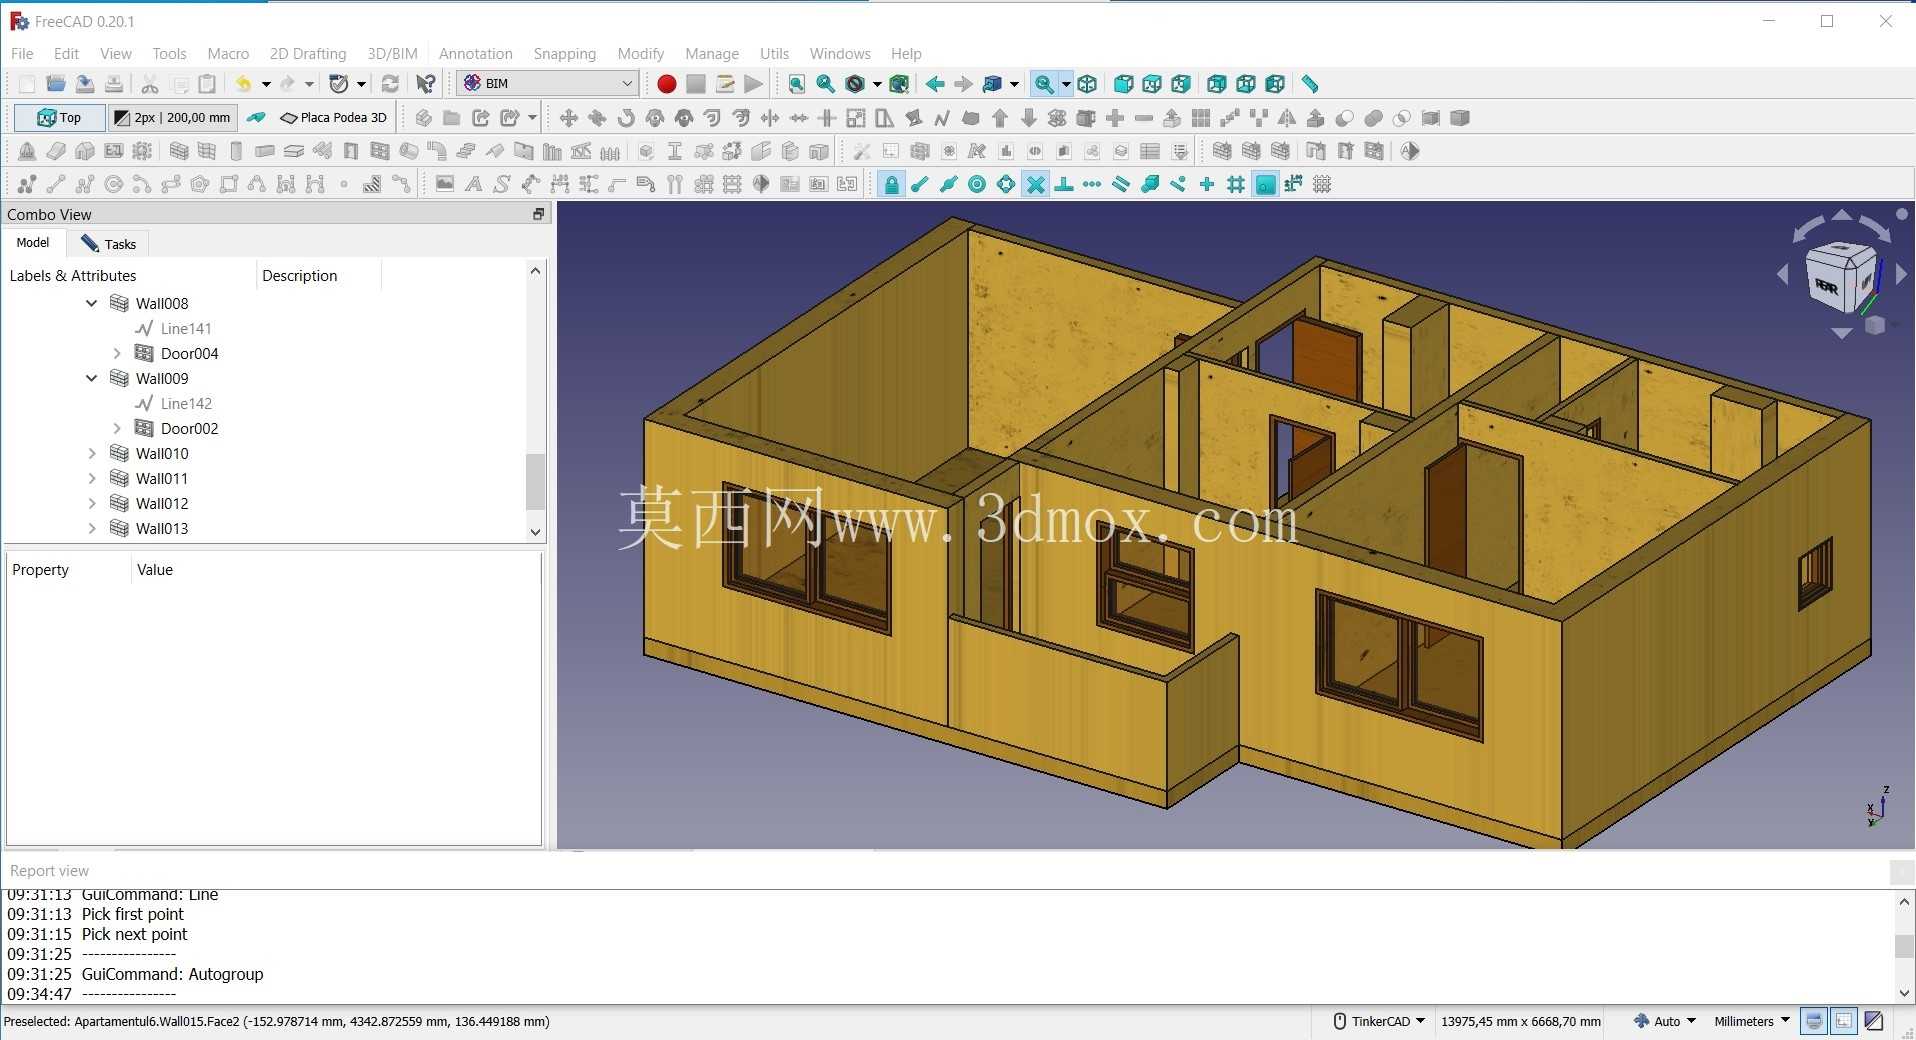The image size is (1916, 1040).
Task: Select the Measure distance ruler icon
Action: click(1309, 84)
